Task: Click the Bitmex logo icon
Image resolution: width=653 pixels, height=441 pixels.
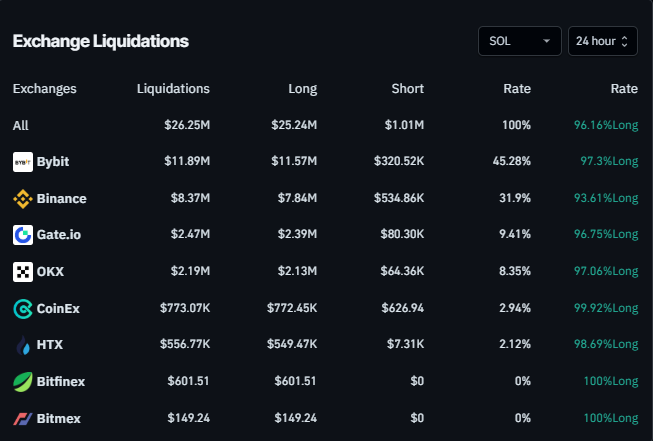Action: point(22,418)
